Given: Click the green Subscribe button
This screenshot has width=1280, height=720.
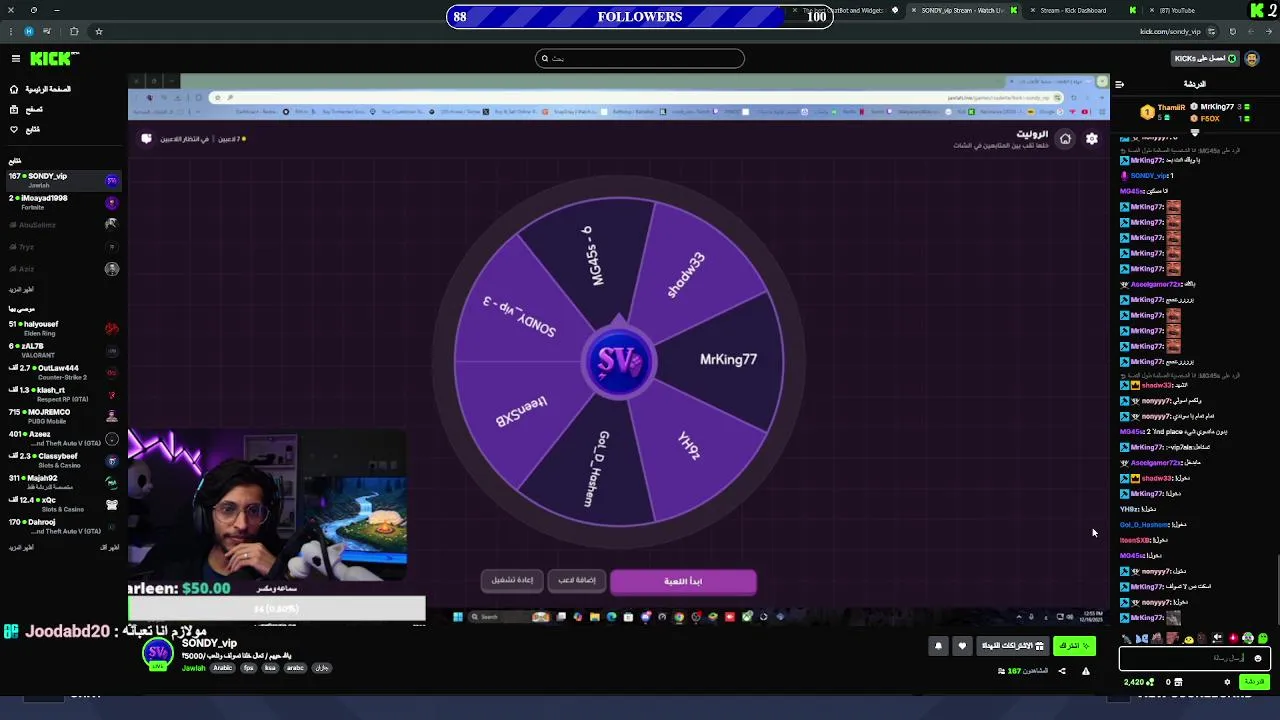Looking at the screenshot, I should [1074, 646].
